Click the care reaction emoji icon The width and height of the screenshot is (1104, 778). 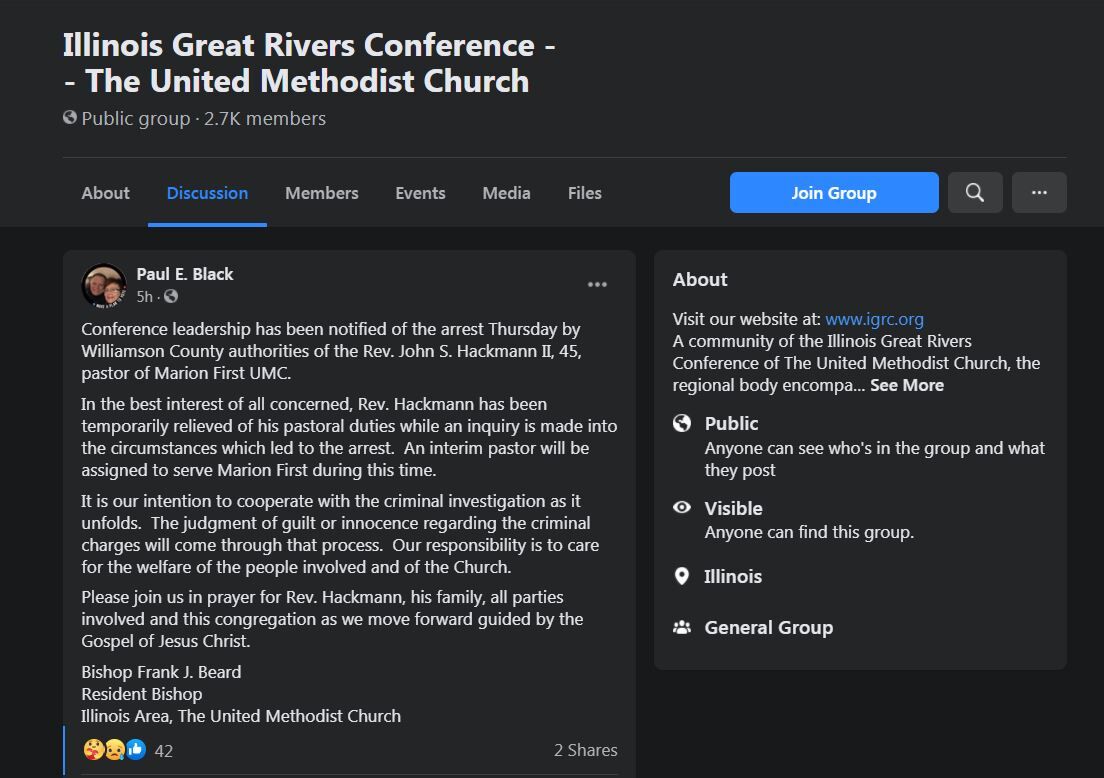tap(94, 749)
